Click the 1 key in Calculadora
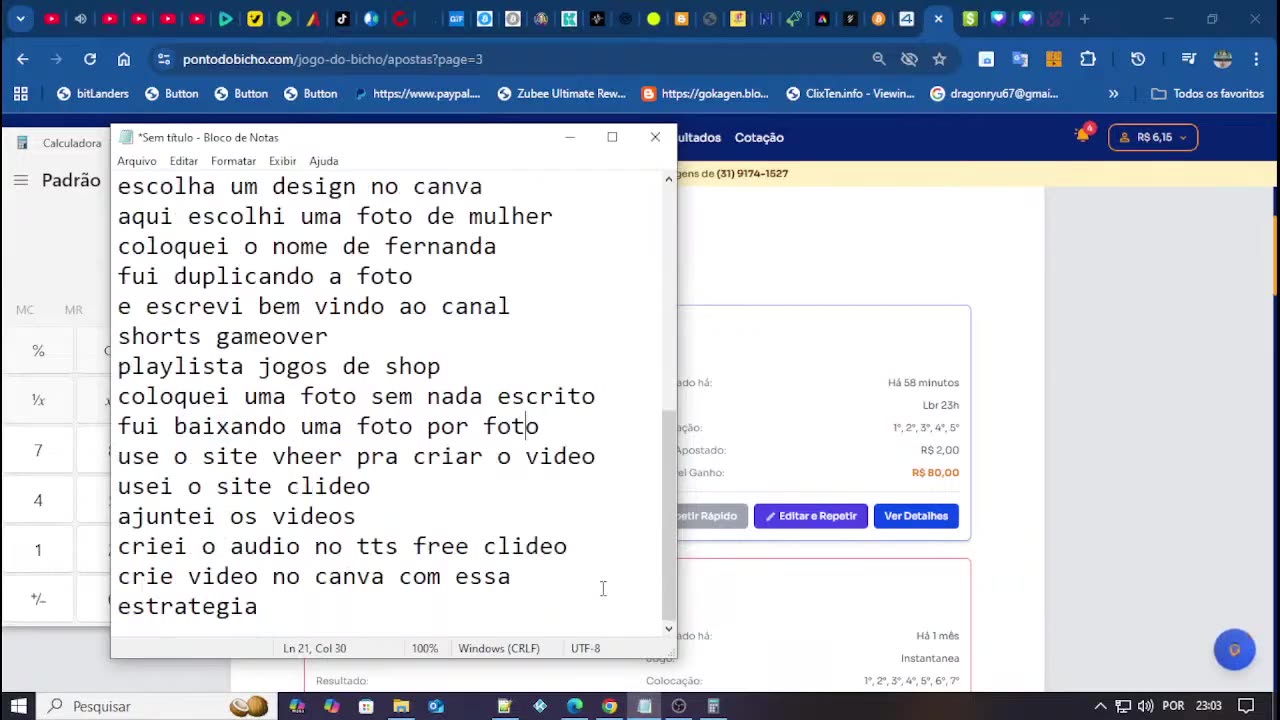Viewport: 1280px width, 720px height. 38,550
